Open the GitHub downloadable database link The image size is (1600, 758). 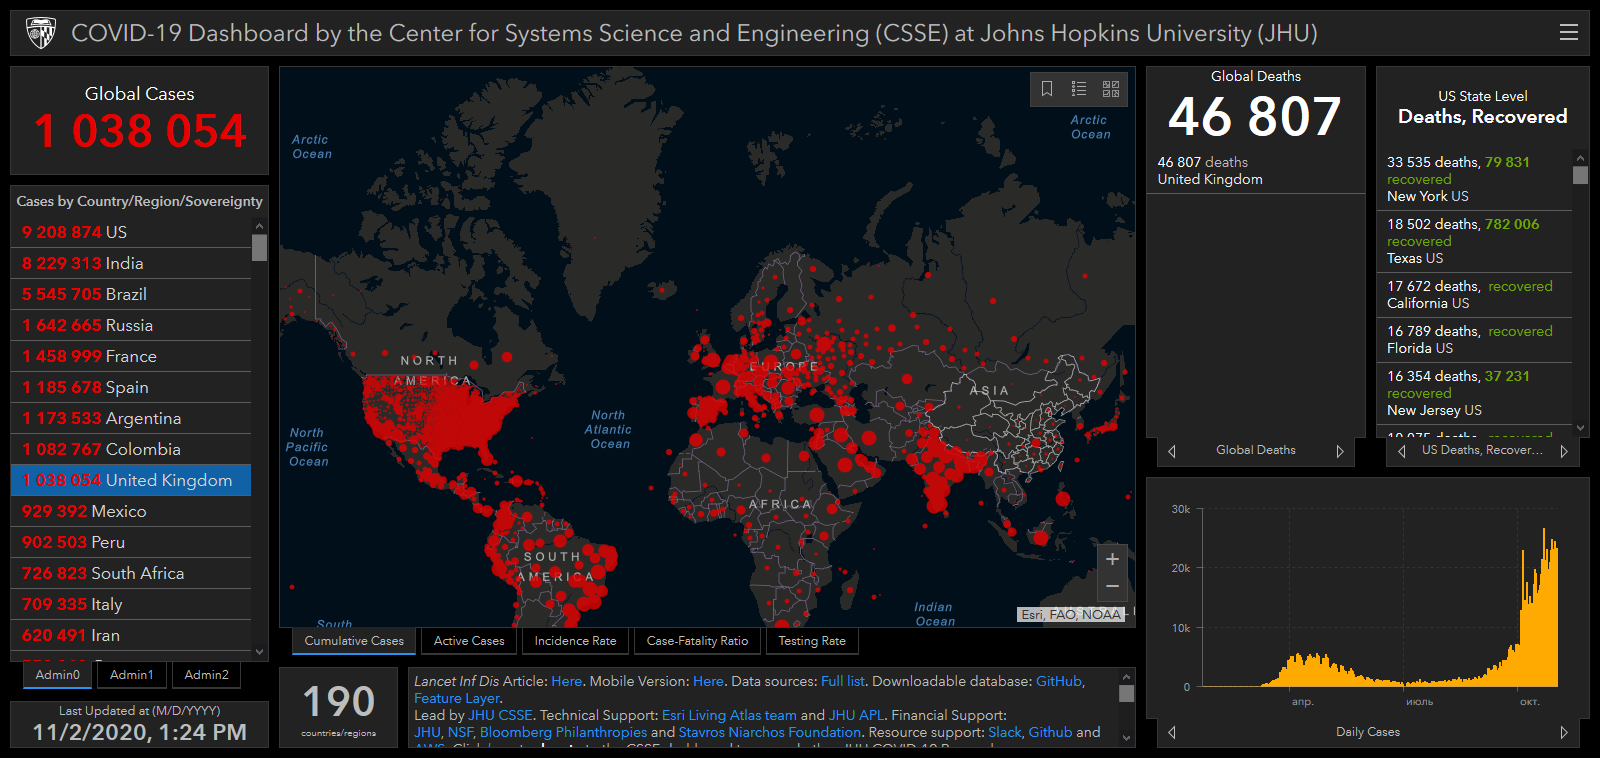tap(1059, 681)
